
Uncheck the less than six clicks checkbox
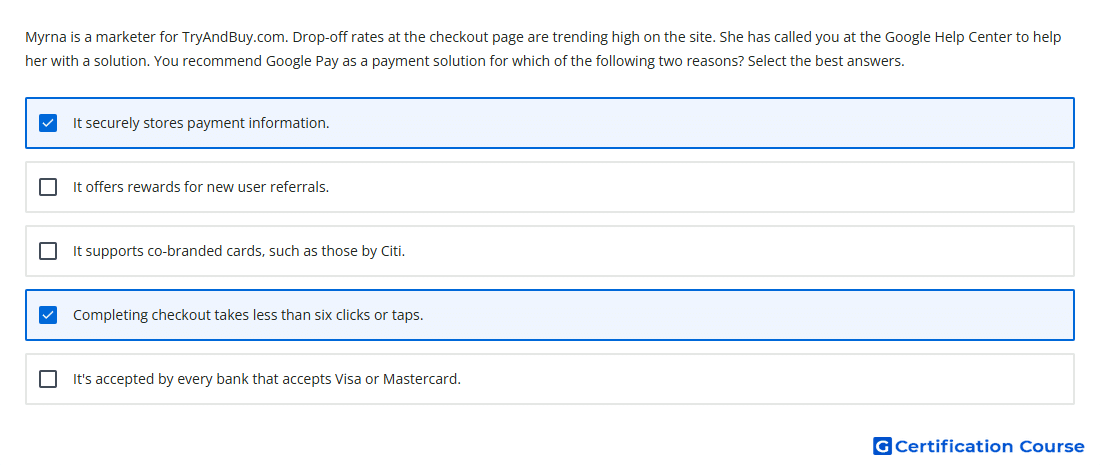[x=48, y=315]
